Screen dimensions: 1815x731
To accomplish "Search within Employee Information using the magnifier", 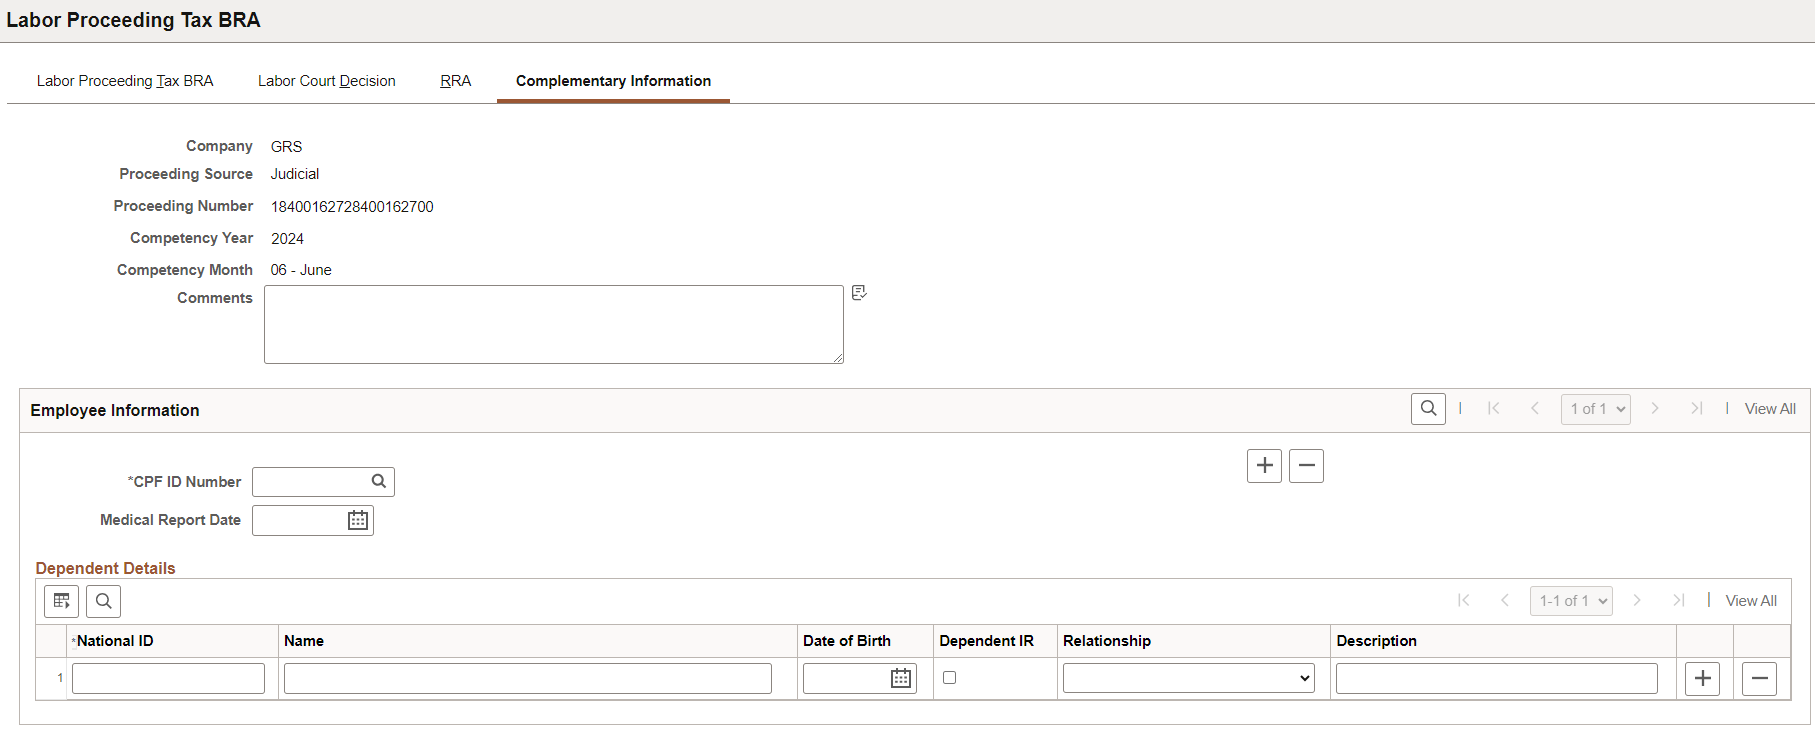I will tap(1428, 408).
